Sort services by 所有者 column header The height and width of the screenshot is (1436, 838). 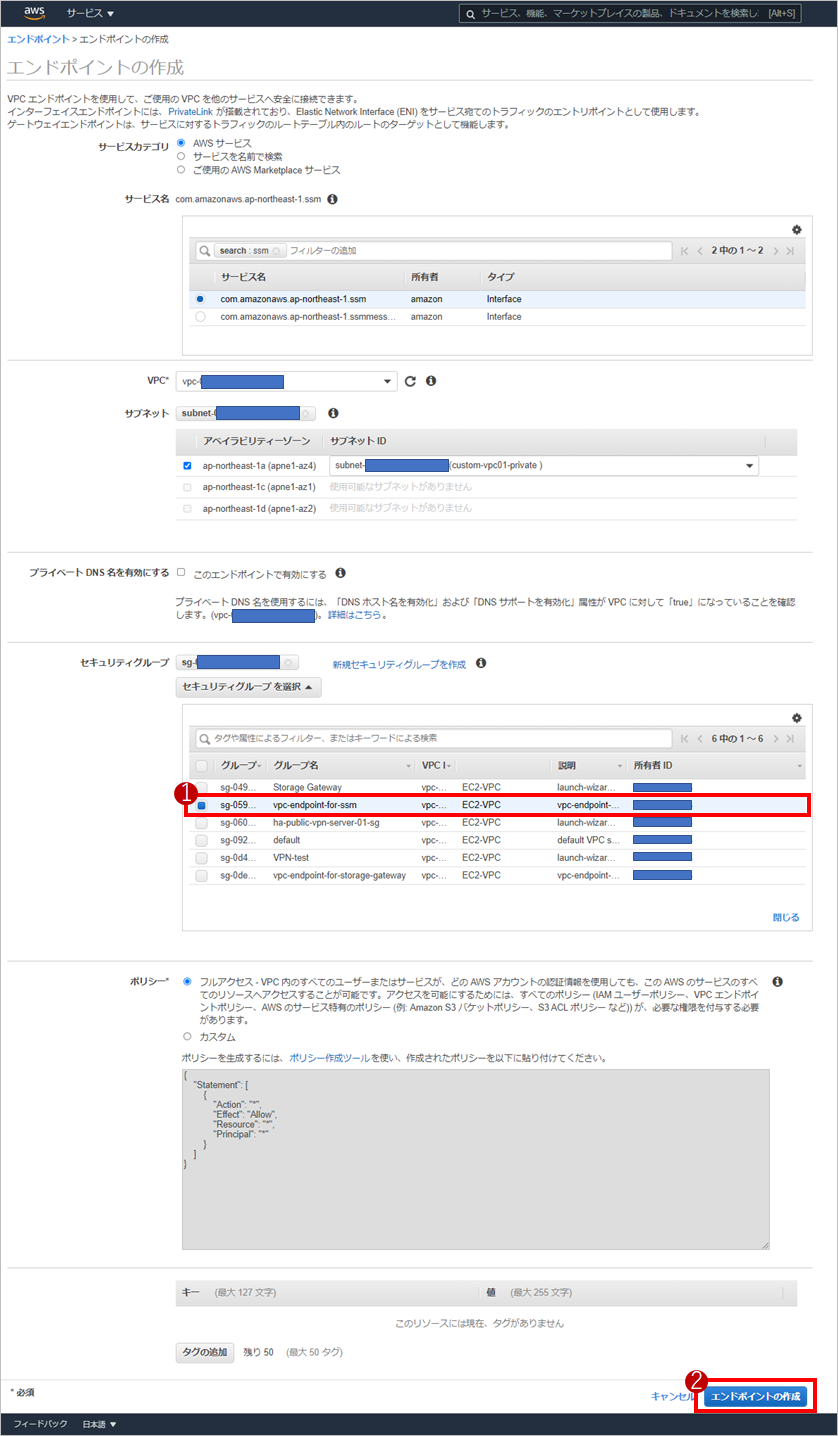(x=424, y=277)
